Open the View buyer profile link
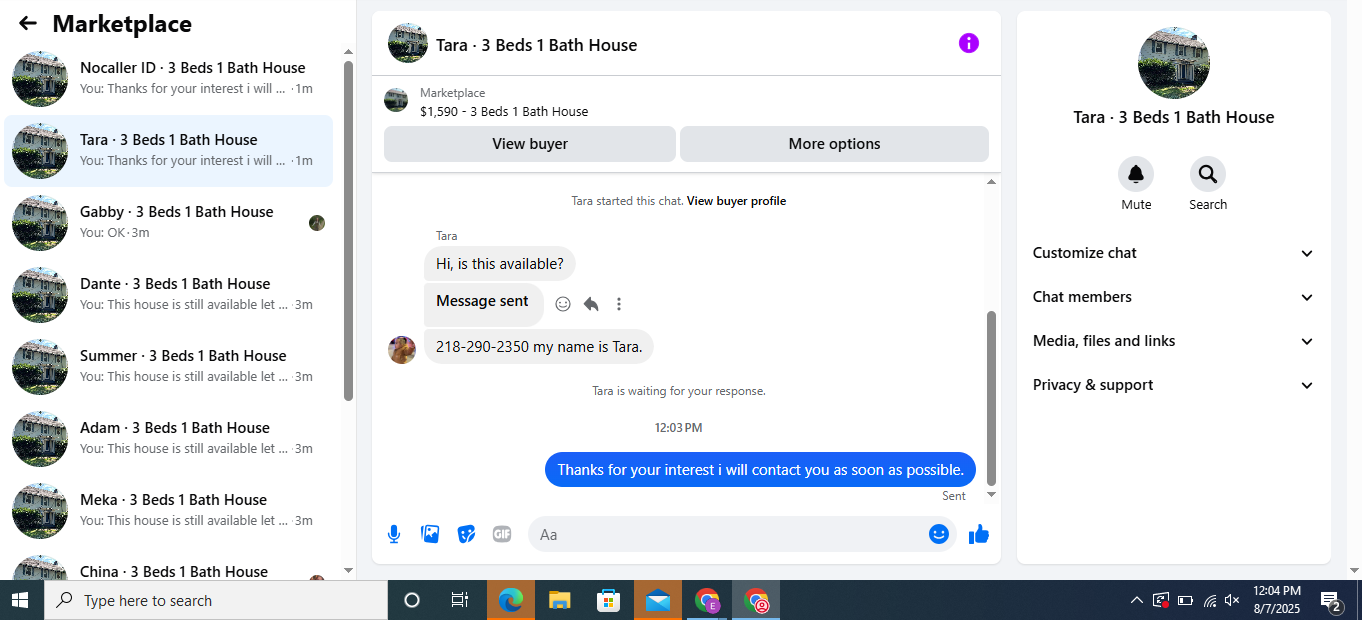 pyautogui.click(x=736, y=201)
